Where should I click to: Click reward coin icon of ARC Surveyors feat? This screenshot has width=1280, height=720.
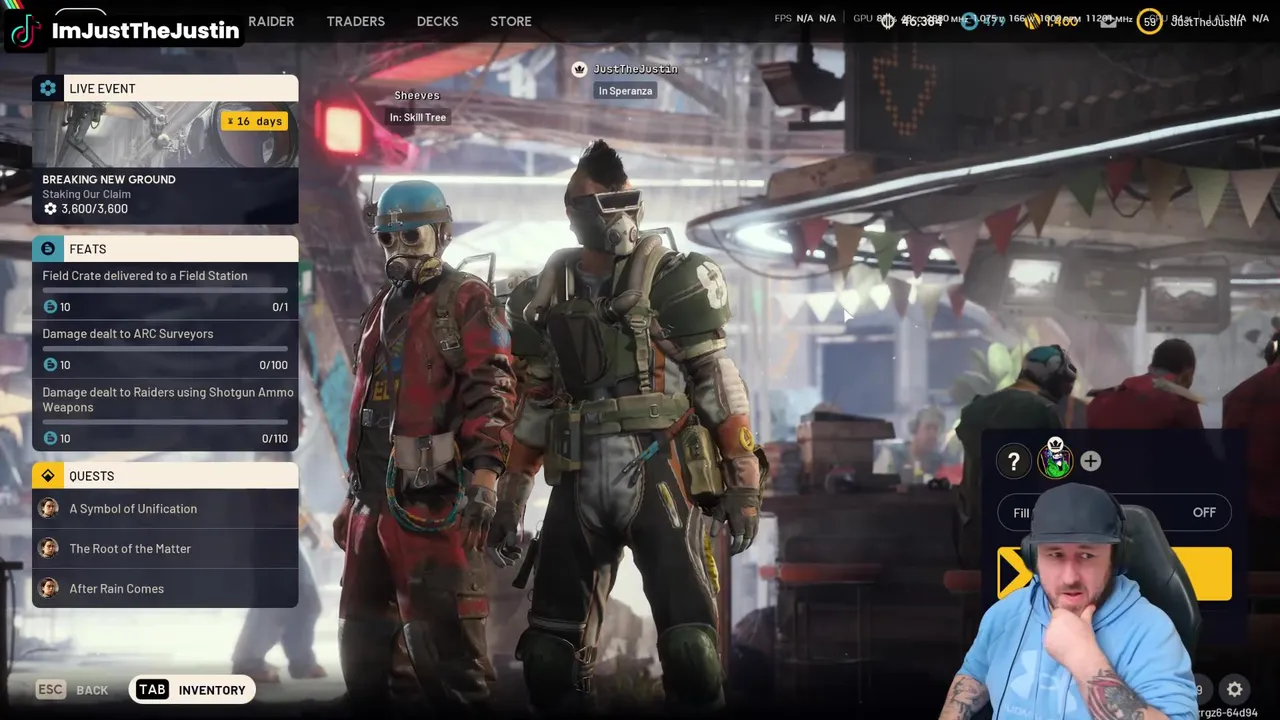[x=50, y=365]
